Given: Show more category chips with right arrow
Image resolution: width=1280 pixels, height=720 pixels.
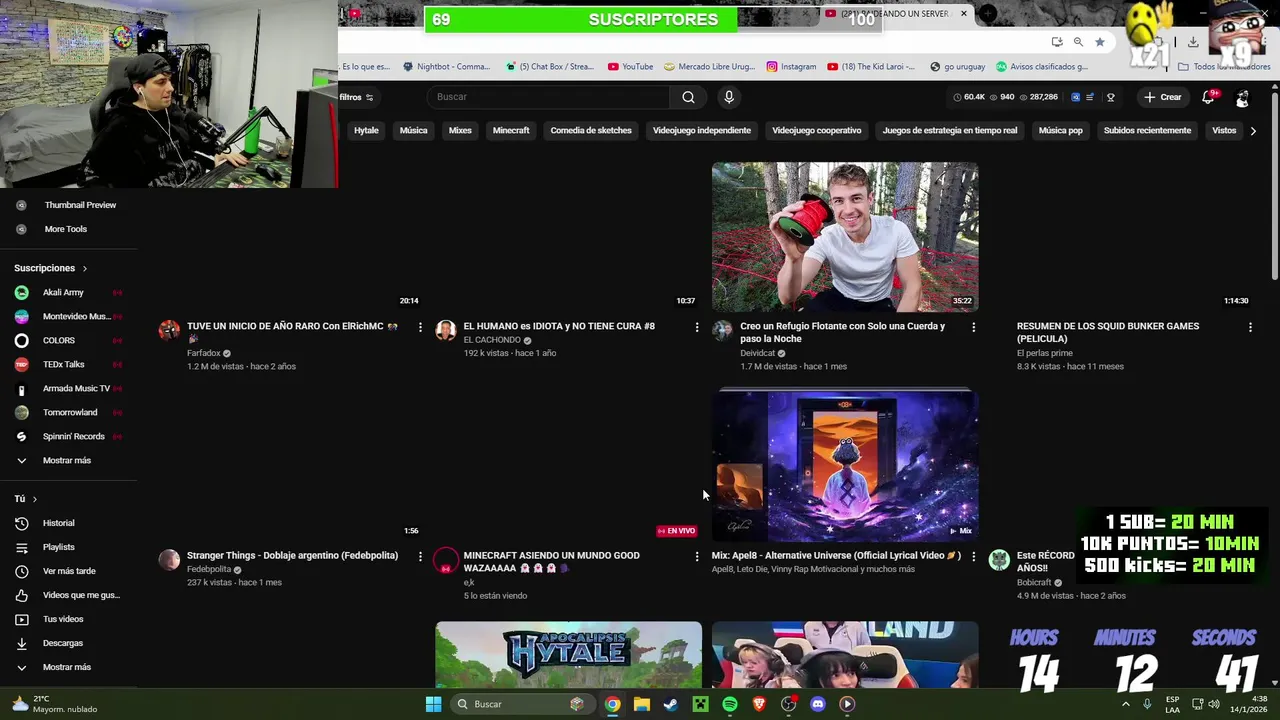Looking at the screenshot, I should point(1253,130).
